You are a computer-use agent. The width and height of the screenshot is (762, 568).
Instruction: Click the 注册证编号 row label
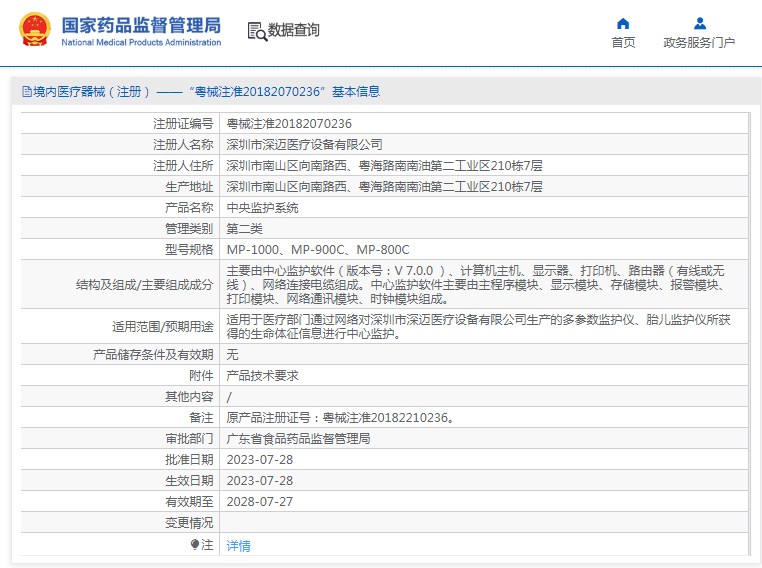click(183, 124)
